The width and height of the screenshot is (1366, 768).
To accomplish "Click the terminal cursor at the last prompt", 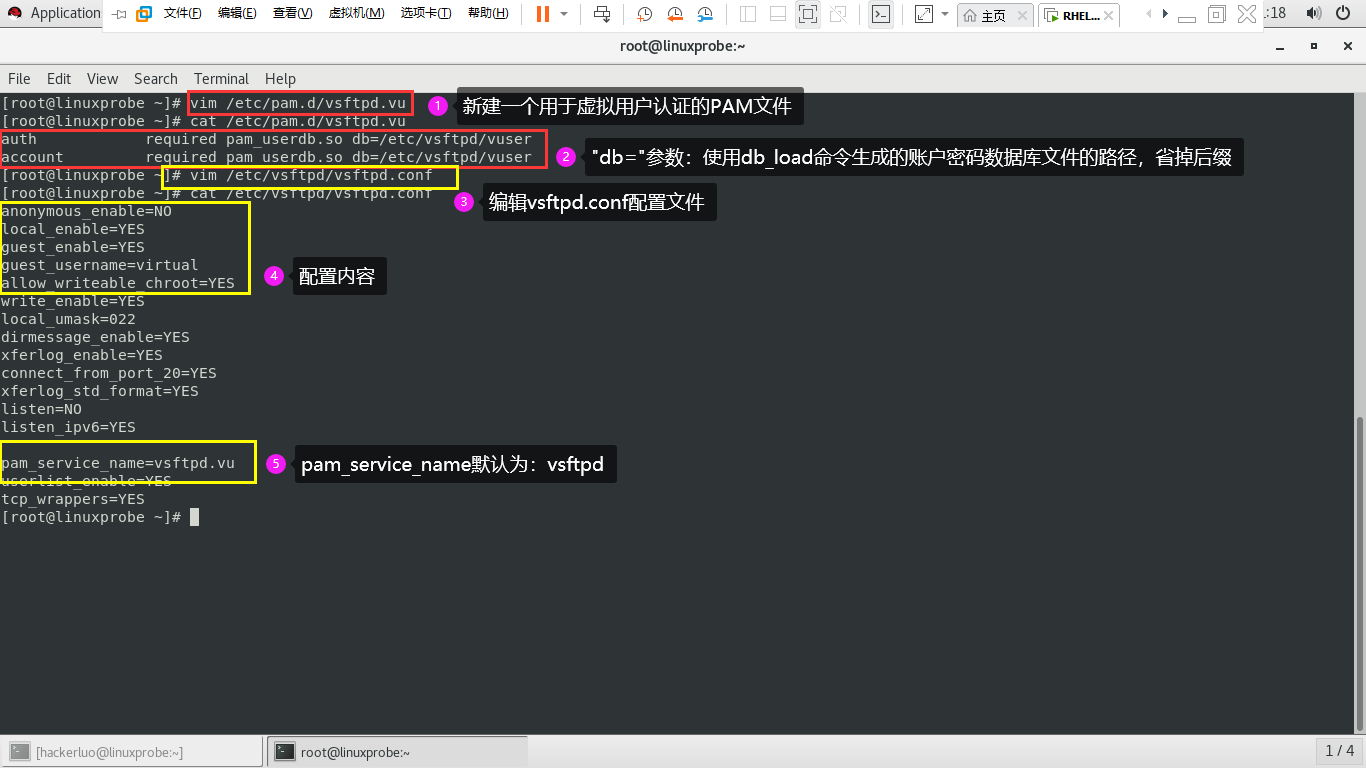I will (x=194, y=517).
